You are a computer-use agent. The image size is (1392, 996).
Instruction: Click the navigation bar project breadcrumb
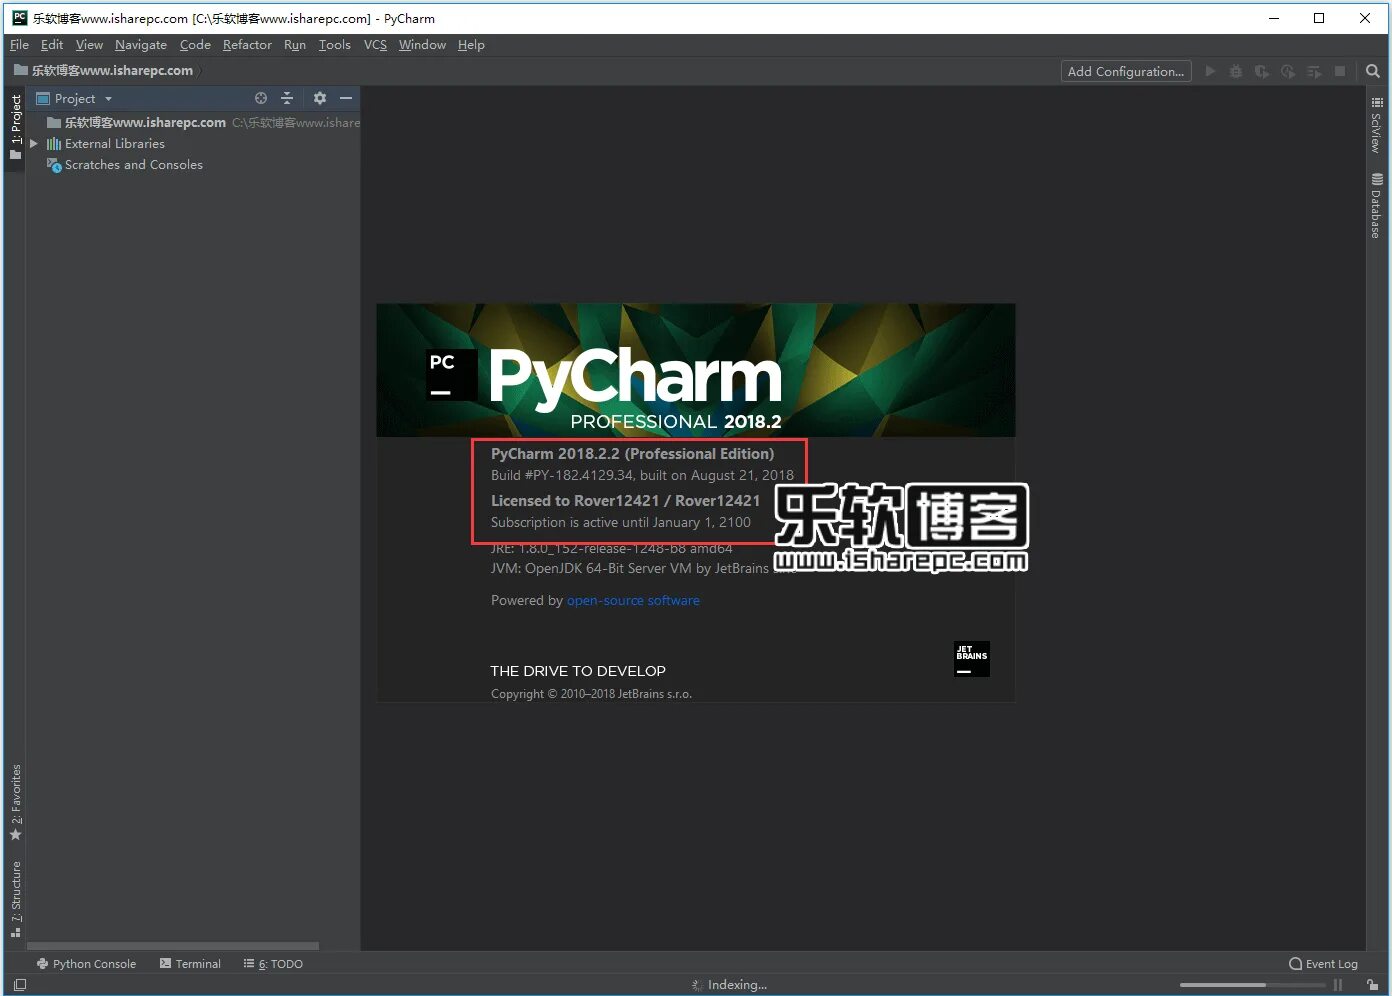pos(105,71)
